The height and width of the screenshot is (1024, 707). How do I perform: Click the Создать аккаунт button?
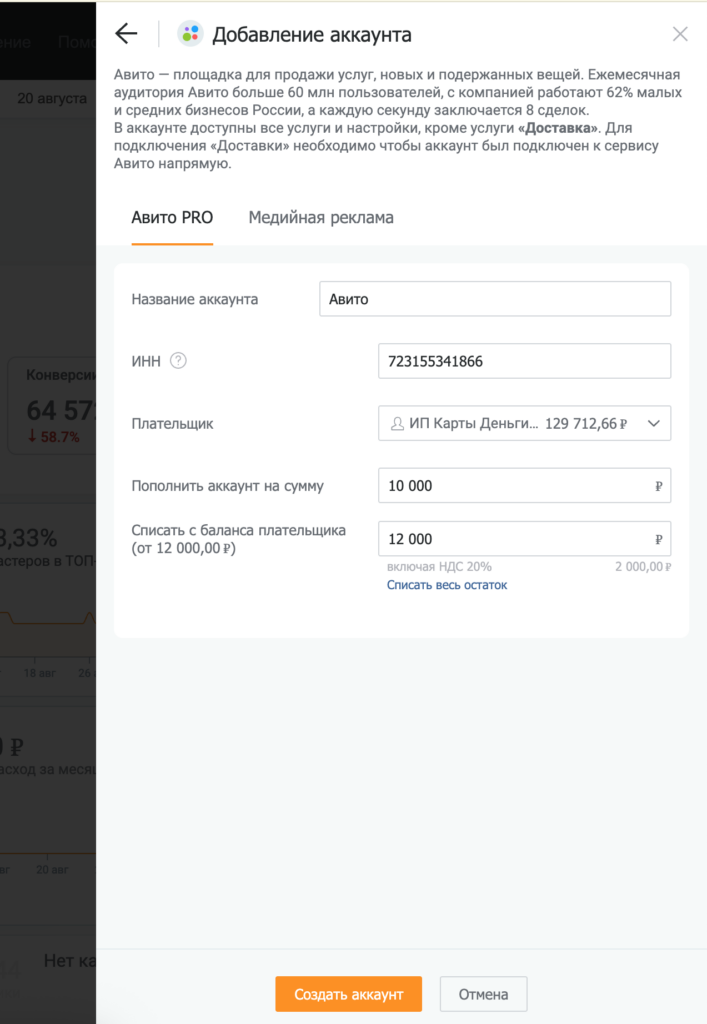[x=349, y=994]
